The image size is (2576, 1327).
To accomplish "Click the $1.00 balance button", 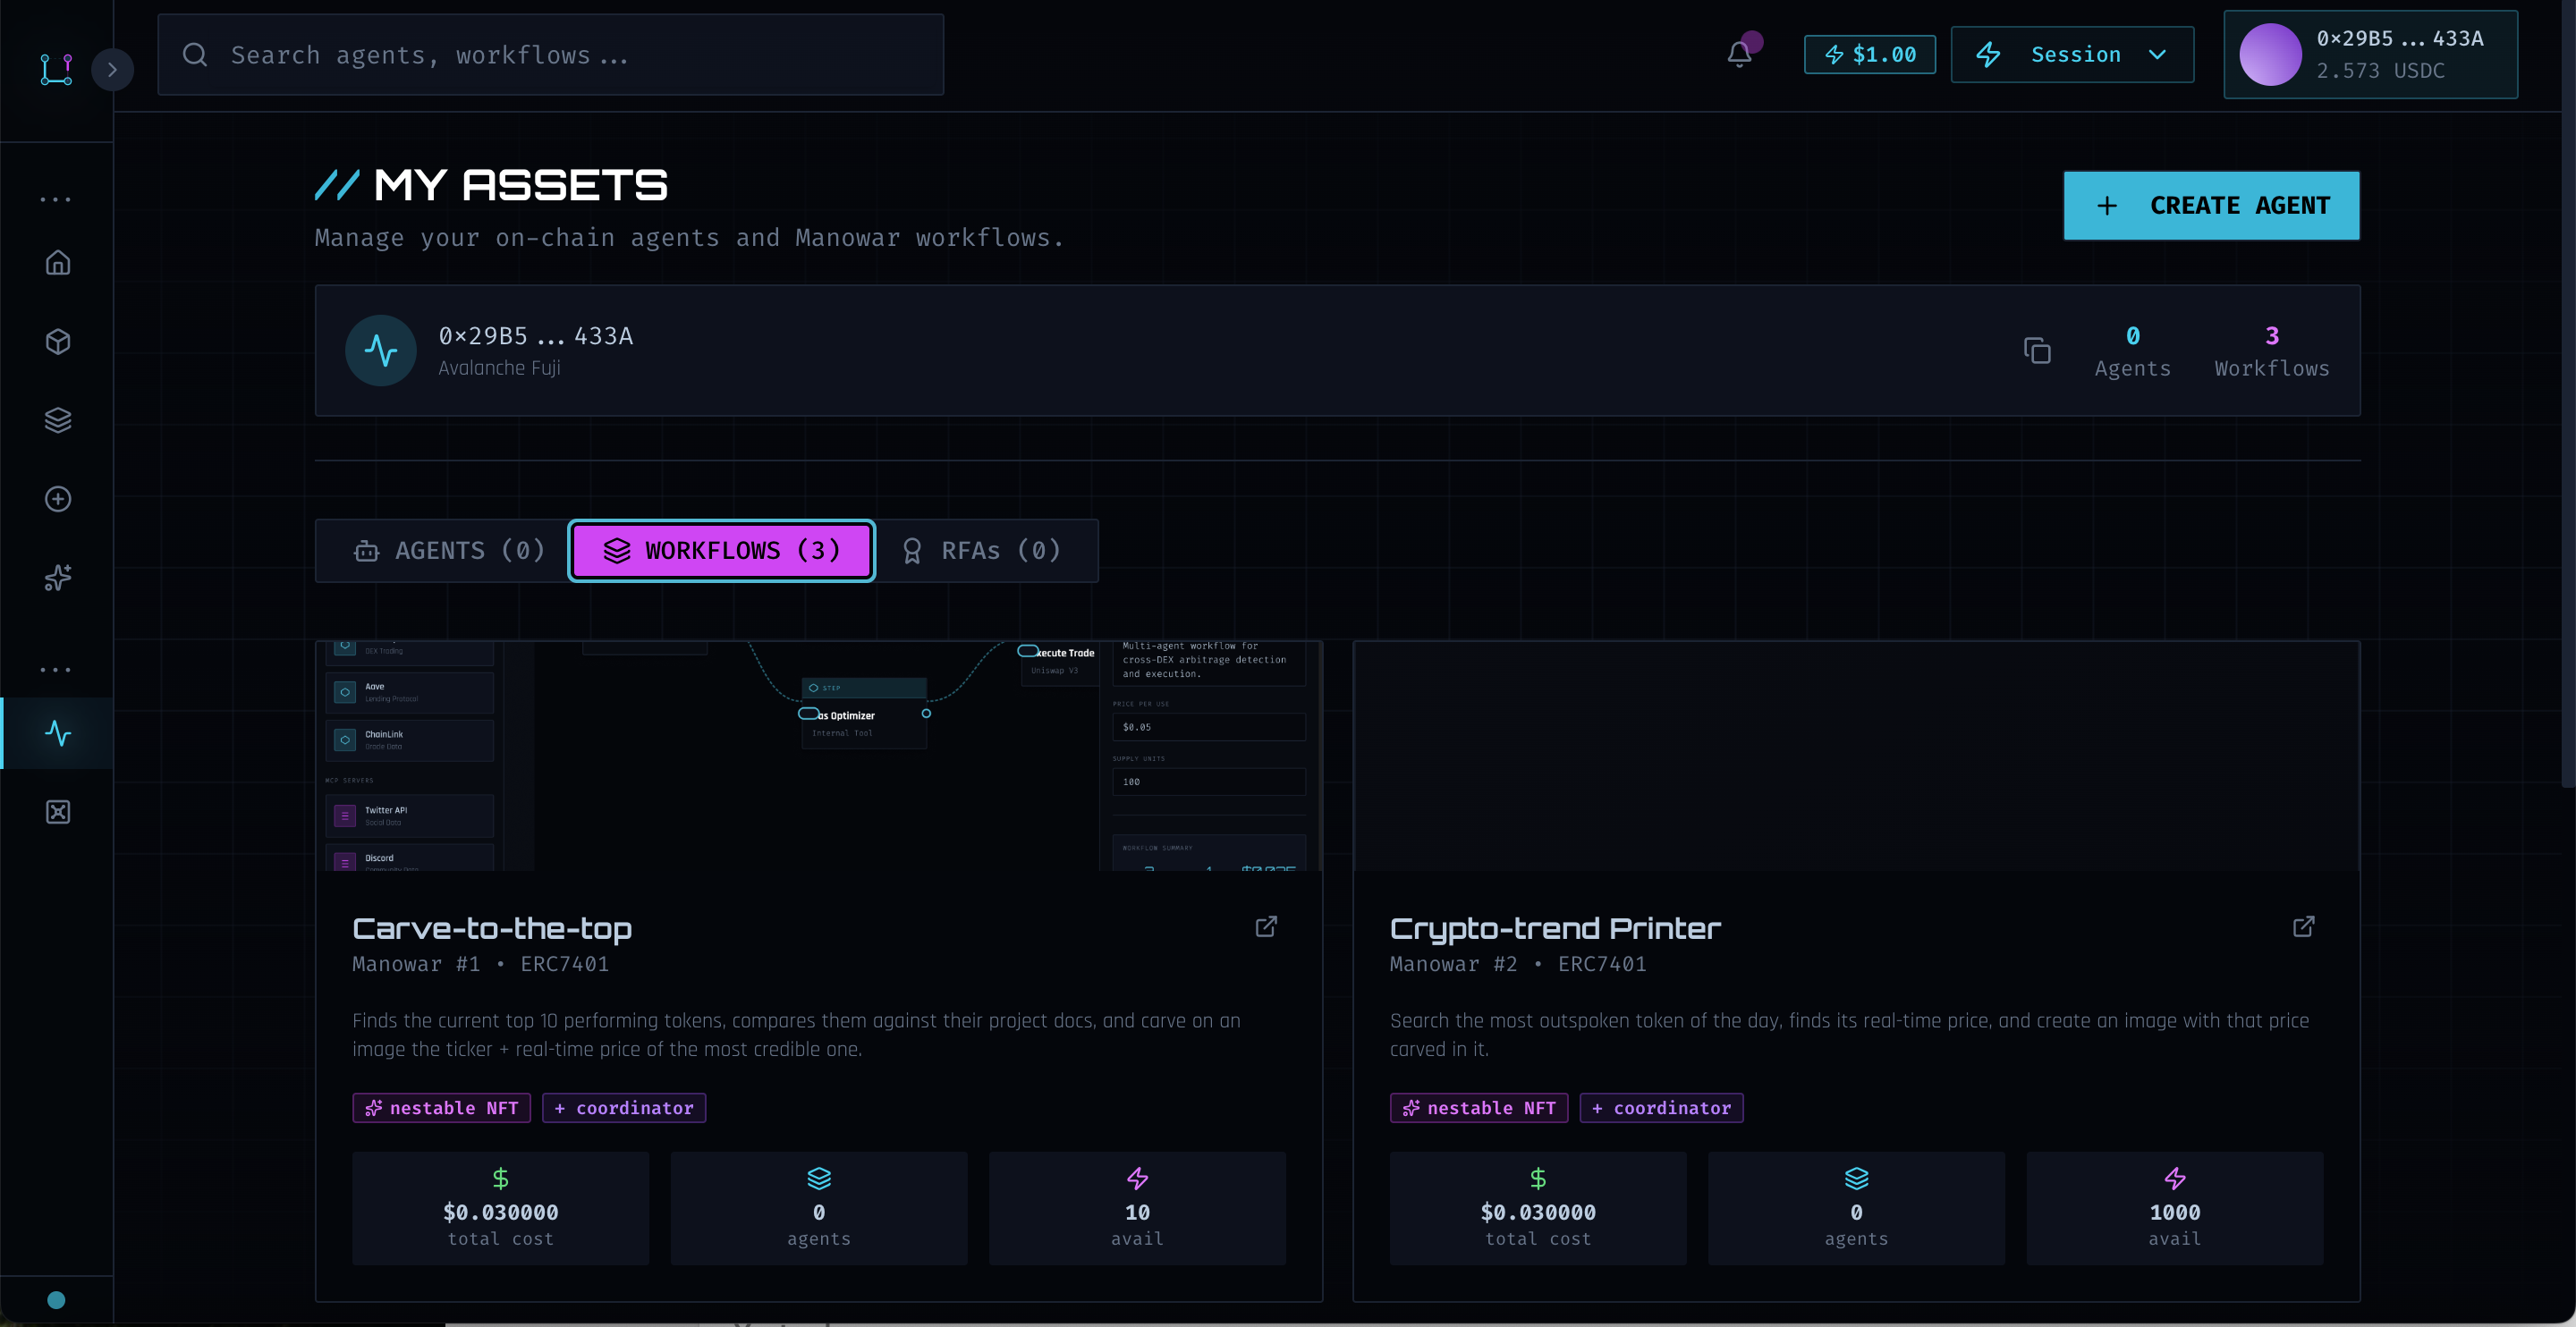I will (1869, 55).
